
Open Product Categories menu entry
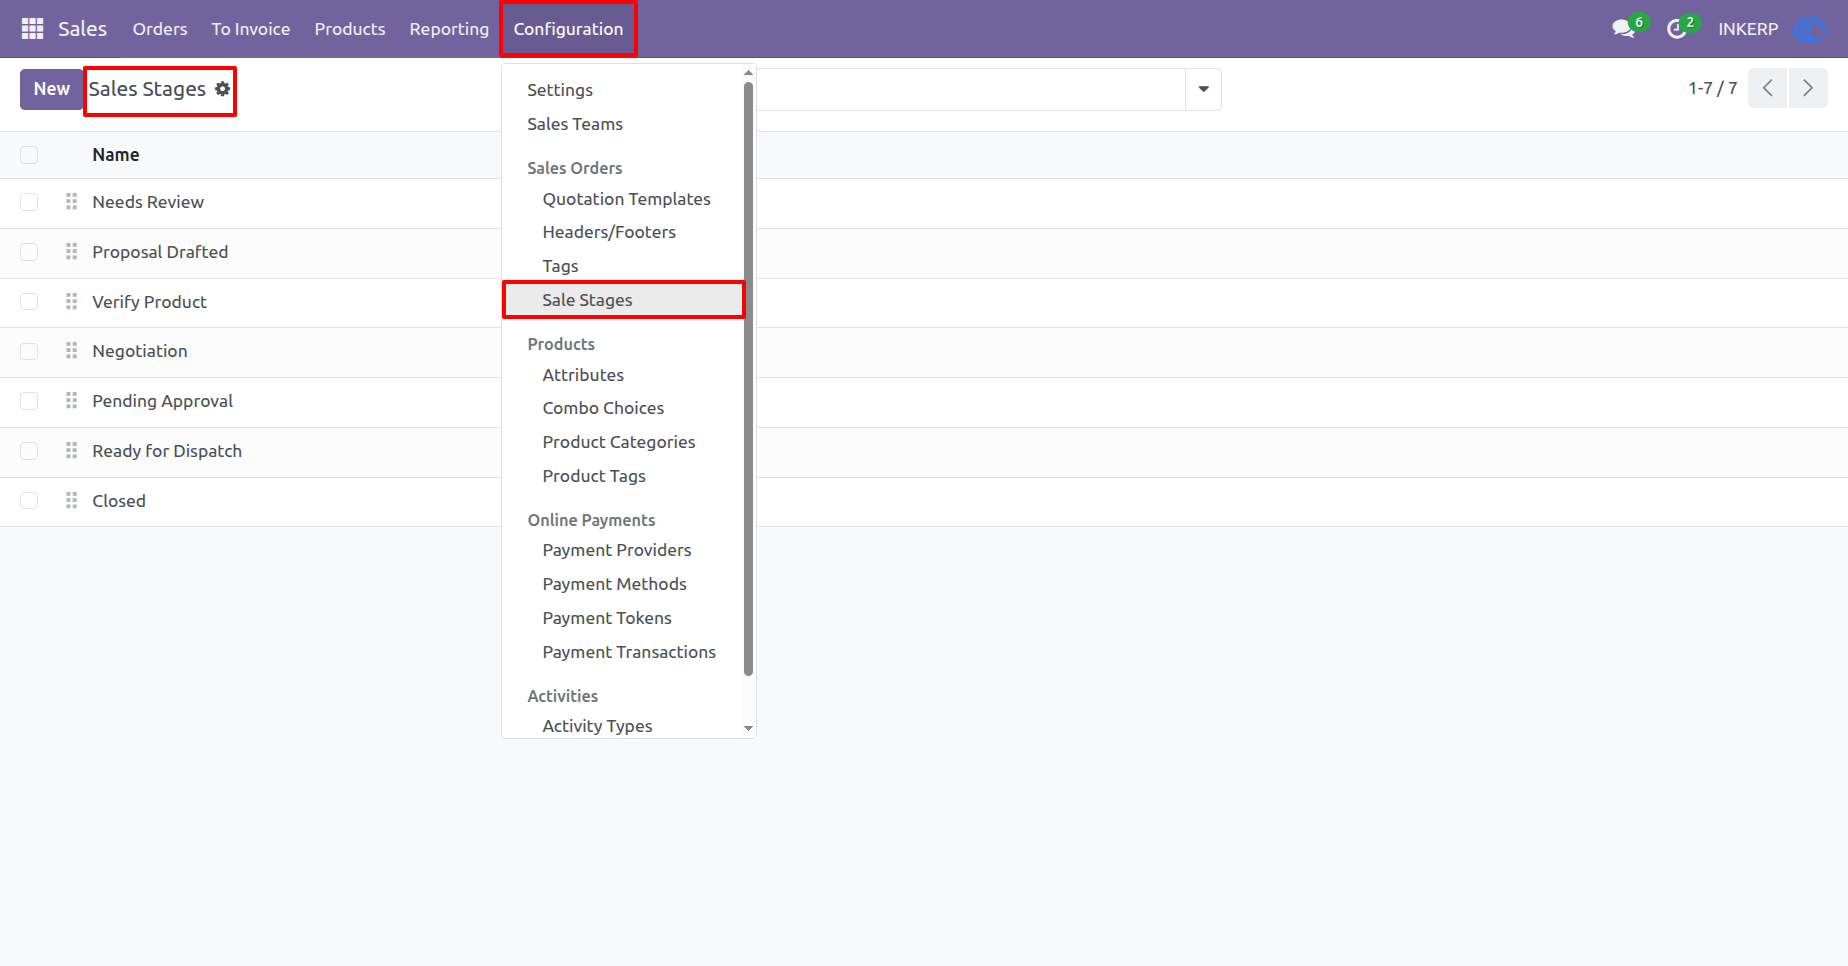coord(619,442)
